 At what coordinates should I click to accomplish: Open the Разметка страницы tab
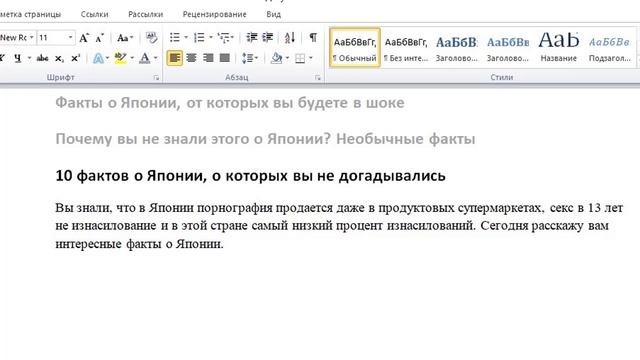[x=30, y=14]
